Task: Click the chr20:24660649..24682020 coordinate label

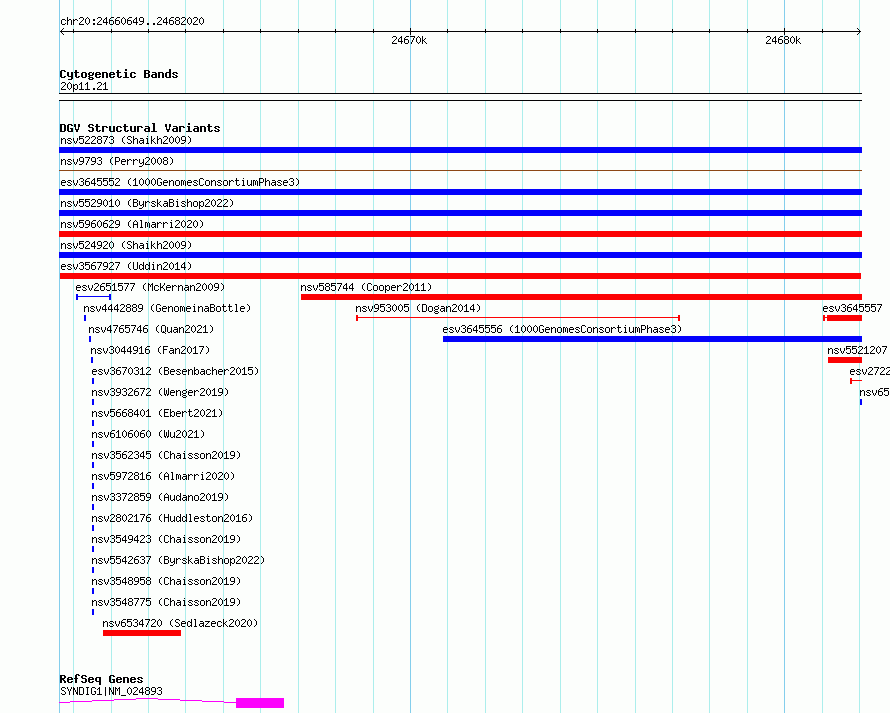Action: (132, 21)
